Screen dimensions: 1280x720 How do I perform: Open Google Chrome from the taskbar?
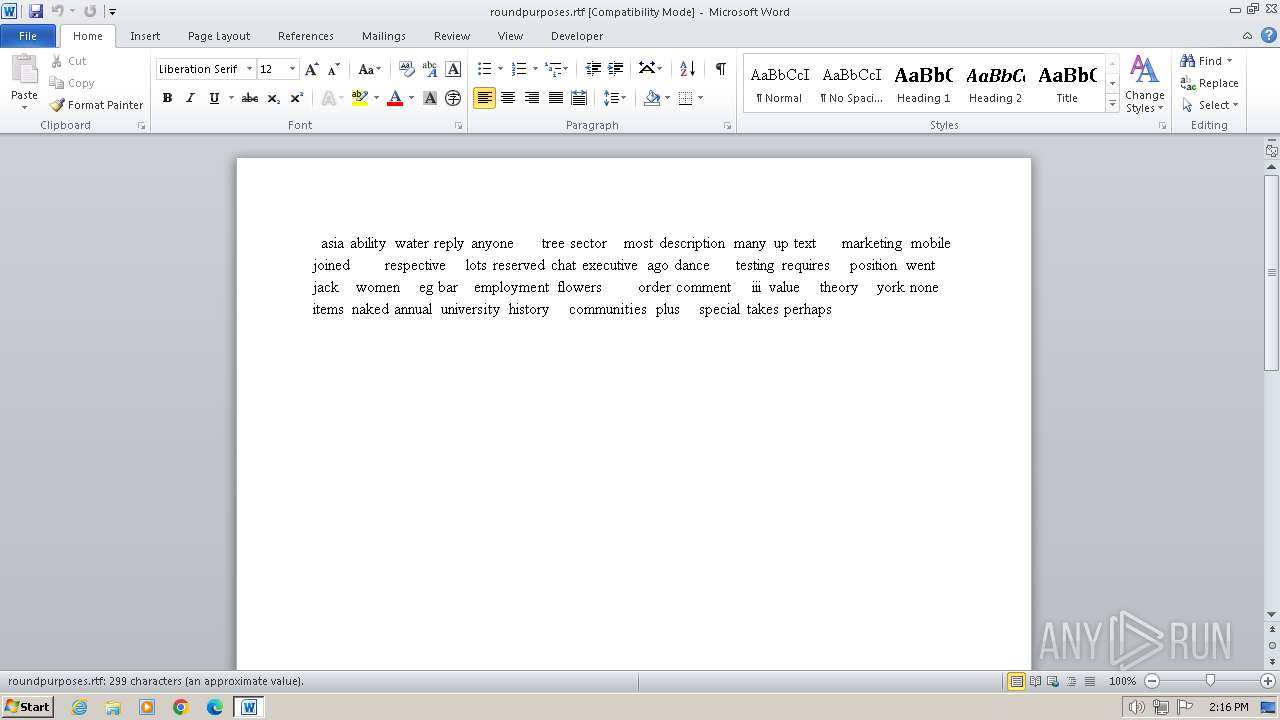181,707
